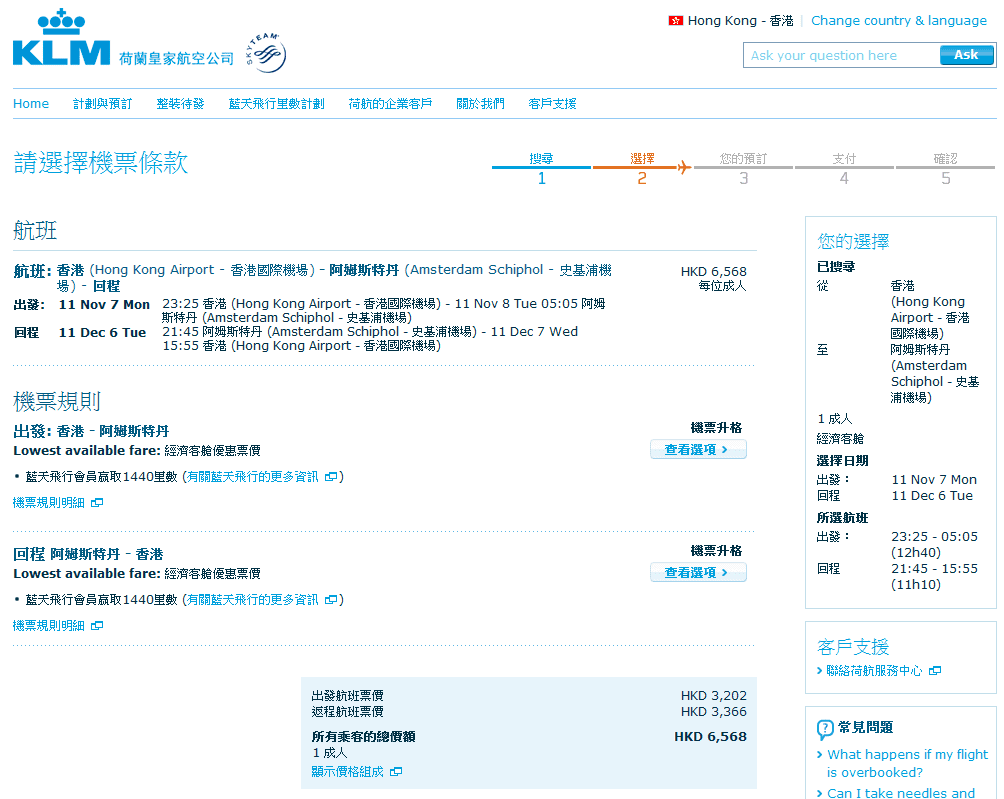Image resolution: width=1004 pixels, height=799 pixels.
Task: Open the 計劃與預訂 menu
Action: point(102,104)
